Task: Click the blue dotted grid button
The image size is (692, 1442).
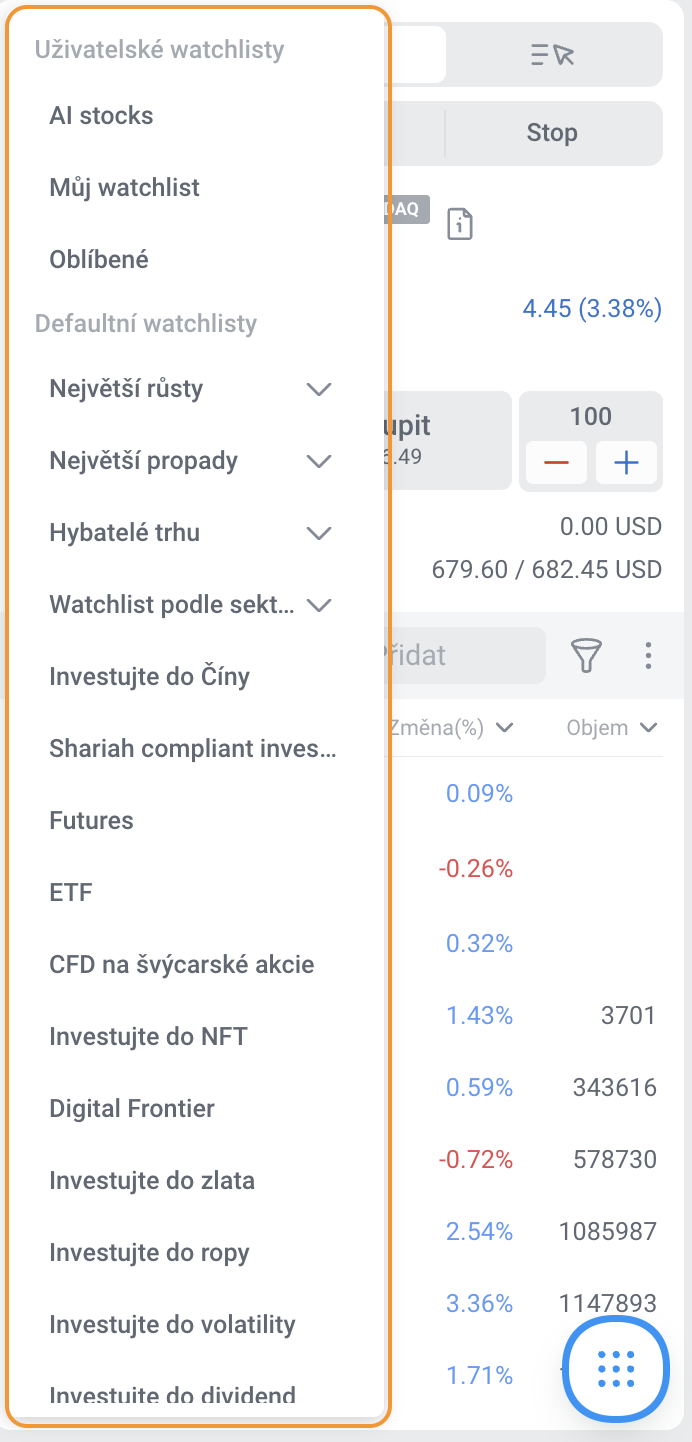Action: pos(616,1368)
